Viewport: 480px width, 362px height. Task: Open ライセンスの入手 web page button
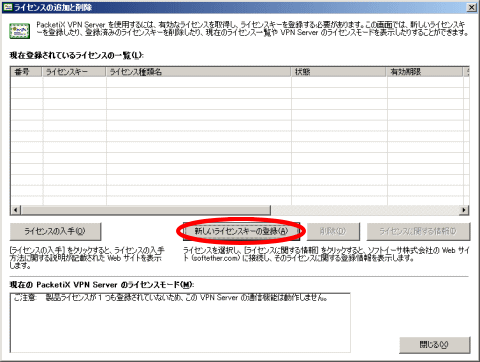click(x=55, y=231)
